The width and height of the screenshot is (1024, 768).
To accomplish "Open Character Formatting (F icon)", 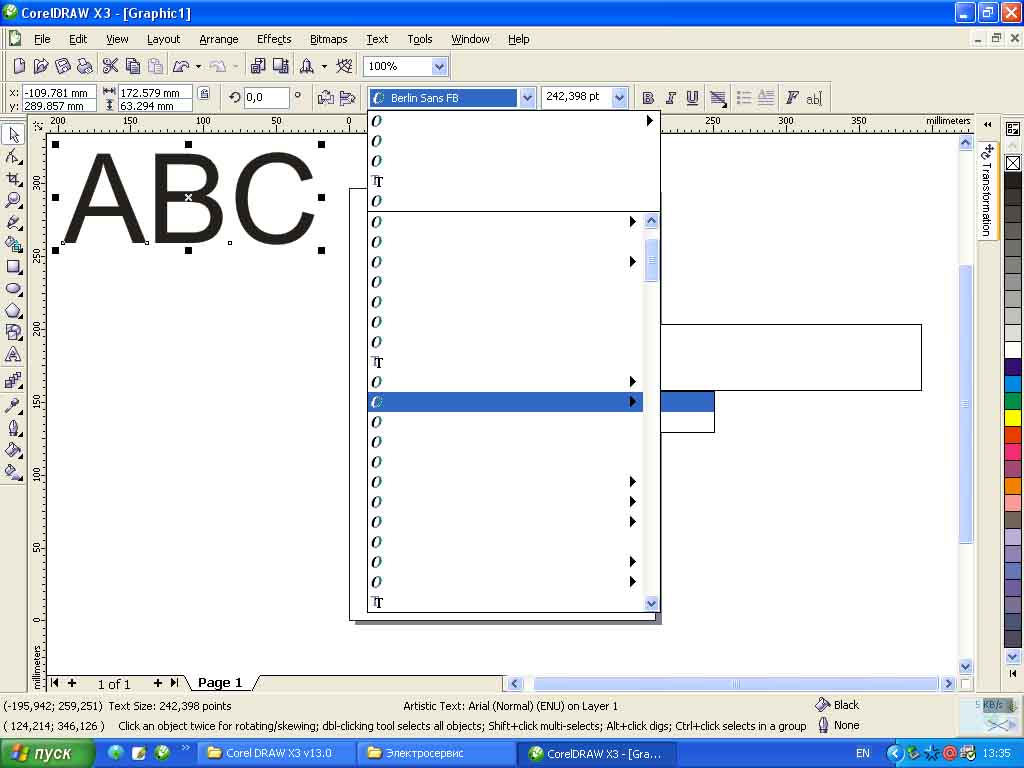I will tap(792, 97).
